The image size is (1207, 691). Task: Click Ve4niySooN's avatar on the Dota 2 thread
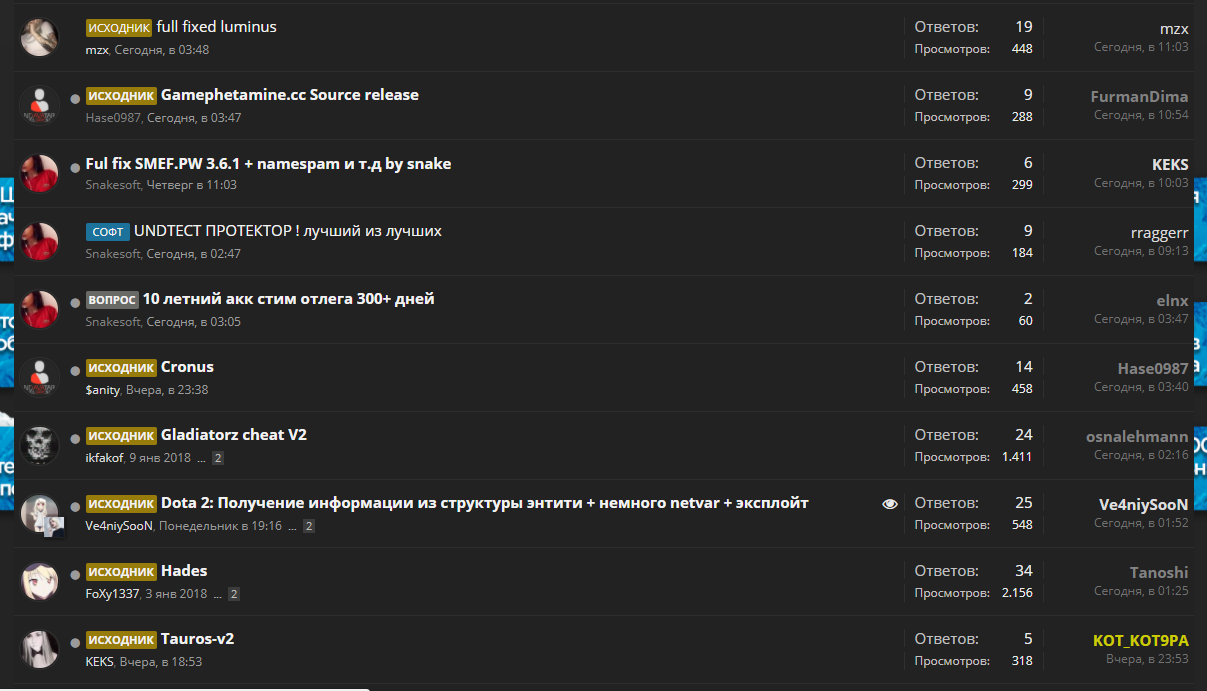[40, 513]
